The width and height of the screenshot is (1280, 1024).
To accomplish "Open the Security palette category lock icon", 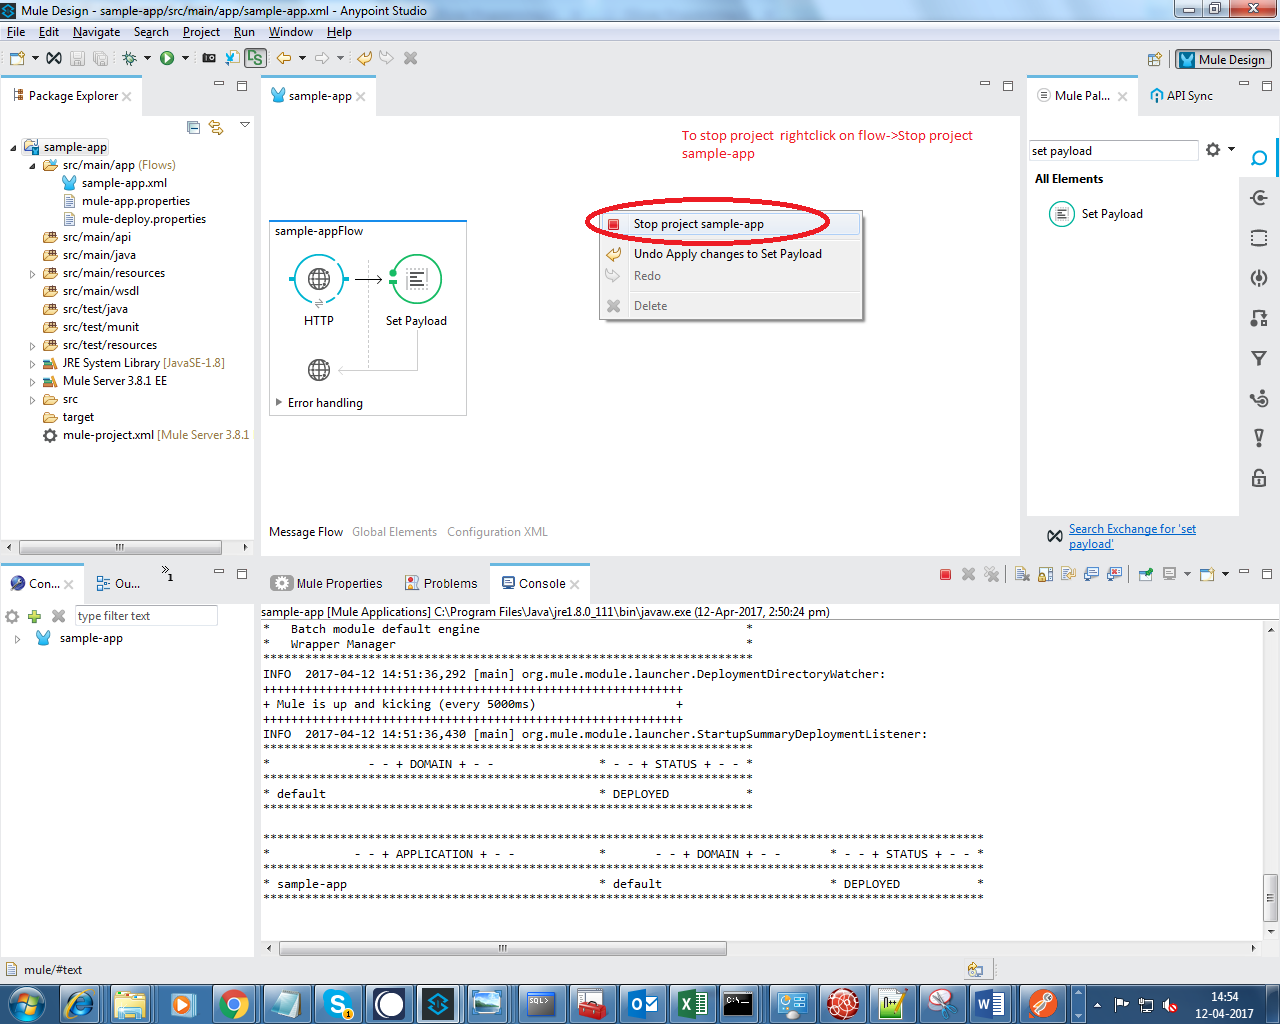I will [1258, 478].
